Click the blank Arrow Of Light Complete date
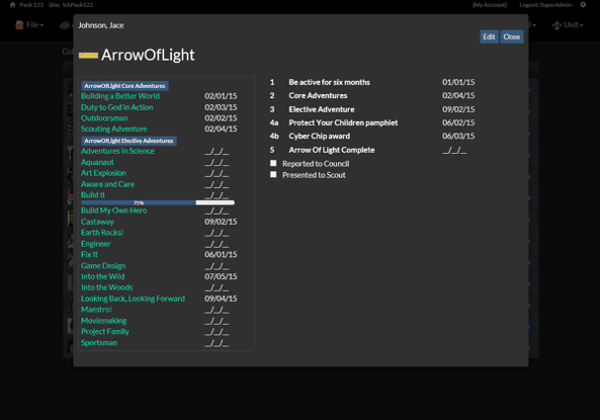The height and width of the screenshot is (420, 600). (x=454, y=151)
